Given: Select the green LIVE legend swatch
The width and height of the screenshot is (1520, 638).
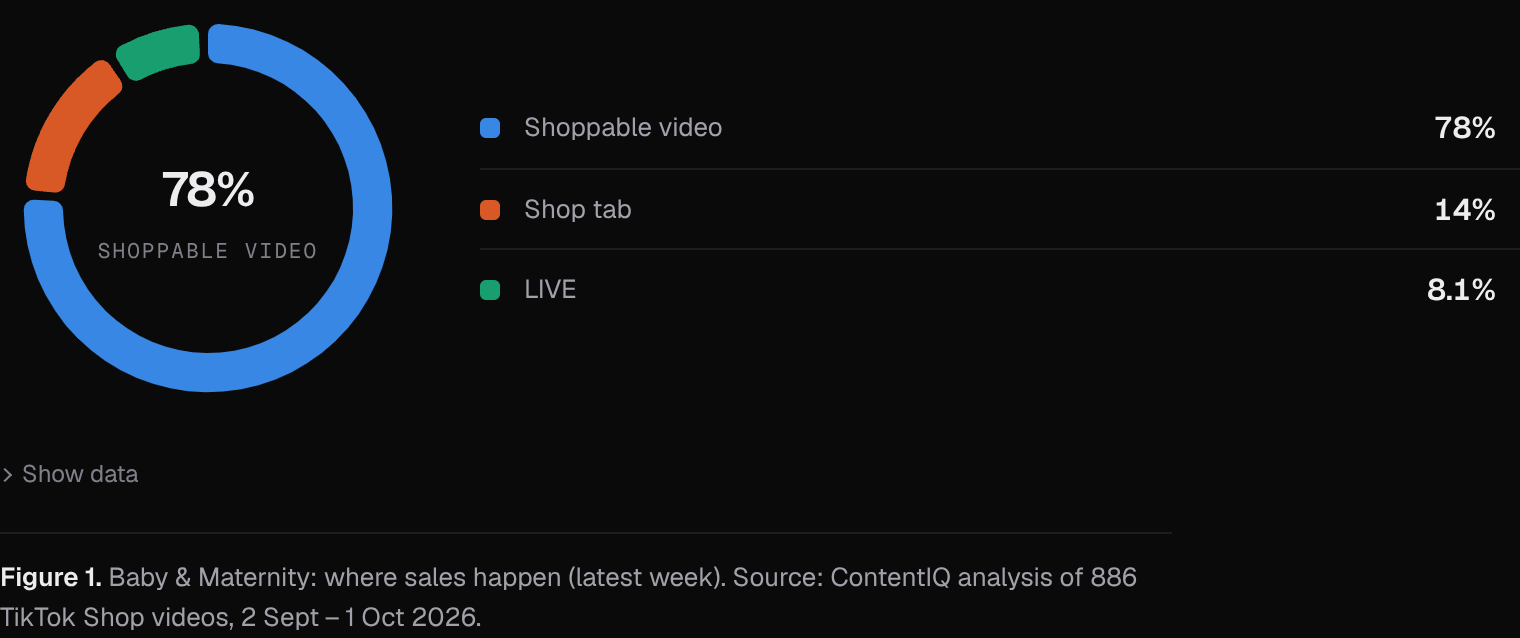Looking at the screenshot, I should coord(490,290).
